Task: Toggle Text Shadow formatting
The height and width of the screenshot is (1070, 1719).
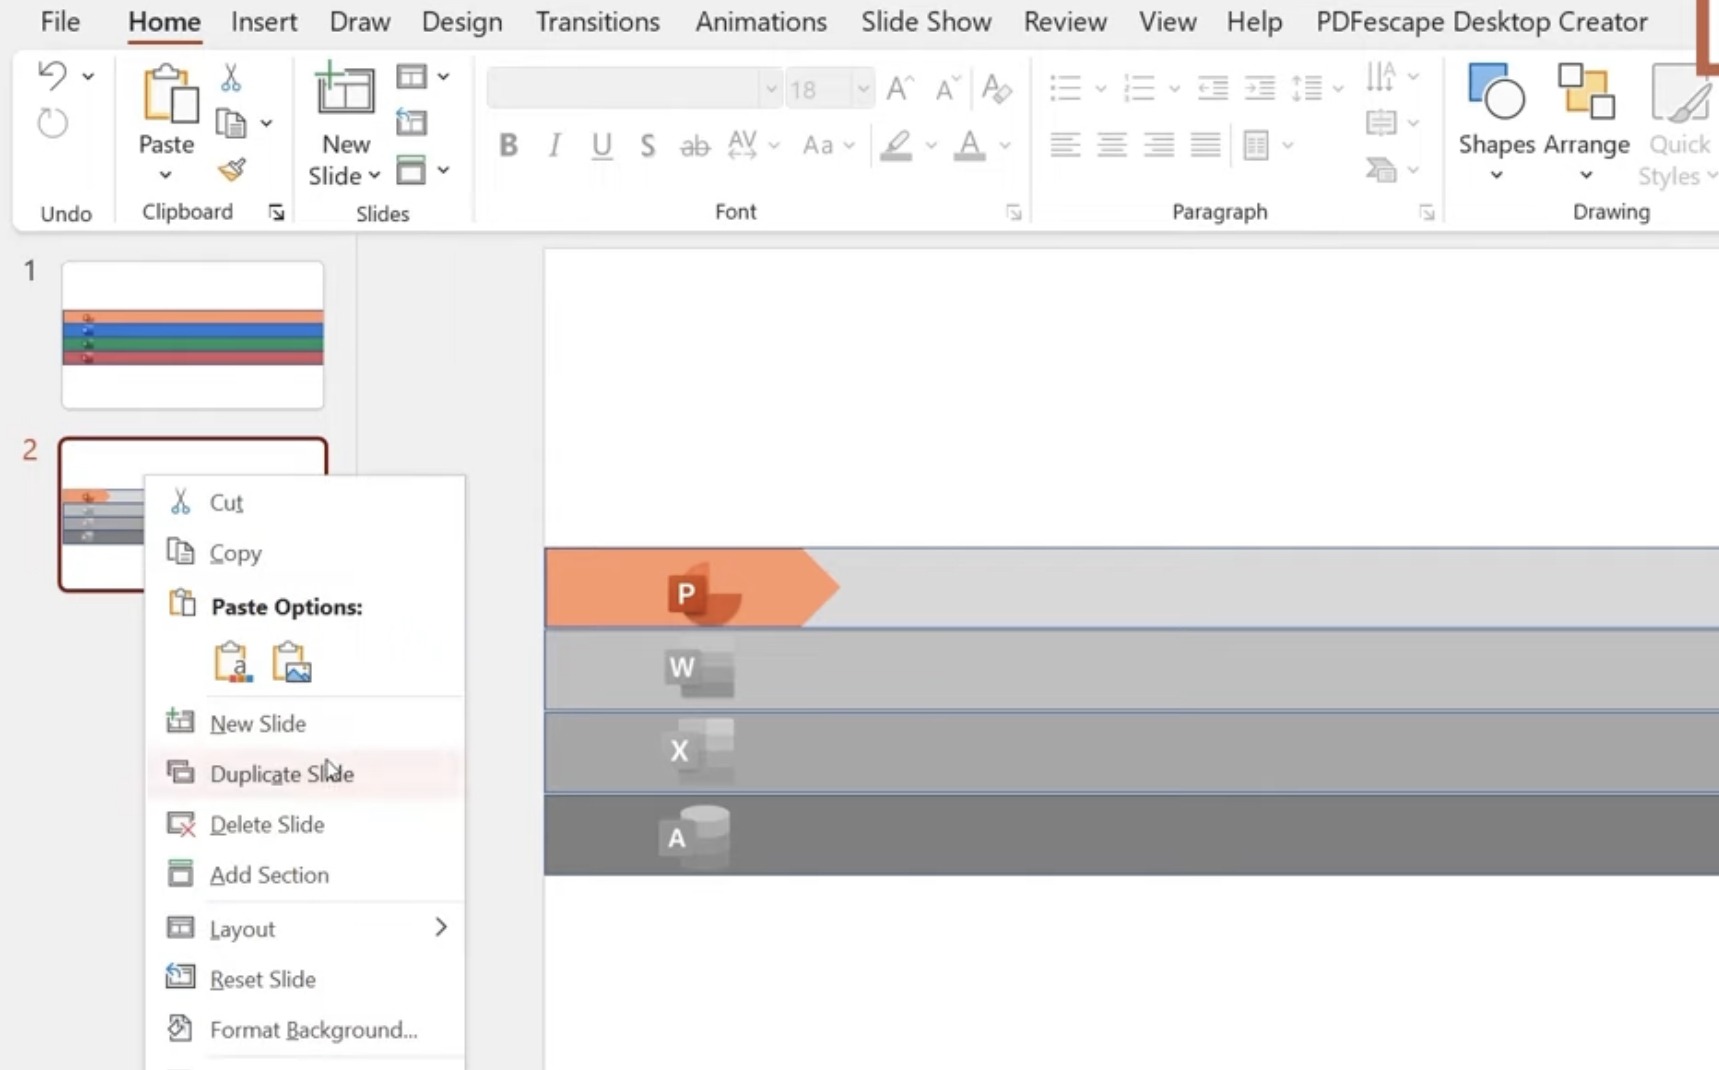Action: tap(648, 146)
